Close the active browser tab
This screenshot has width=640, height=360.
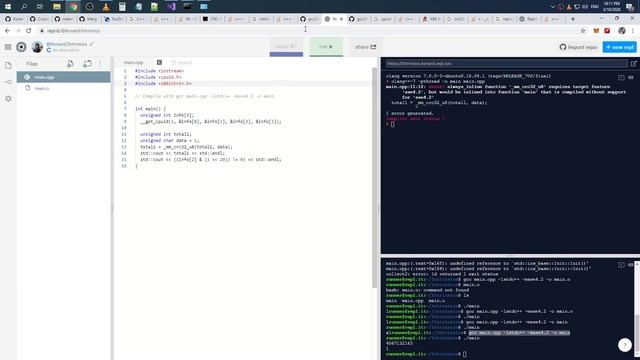(x=342, y=19)
